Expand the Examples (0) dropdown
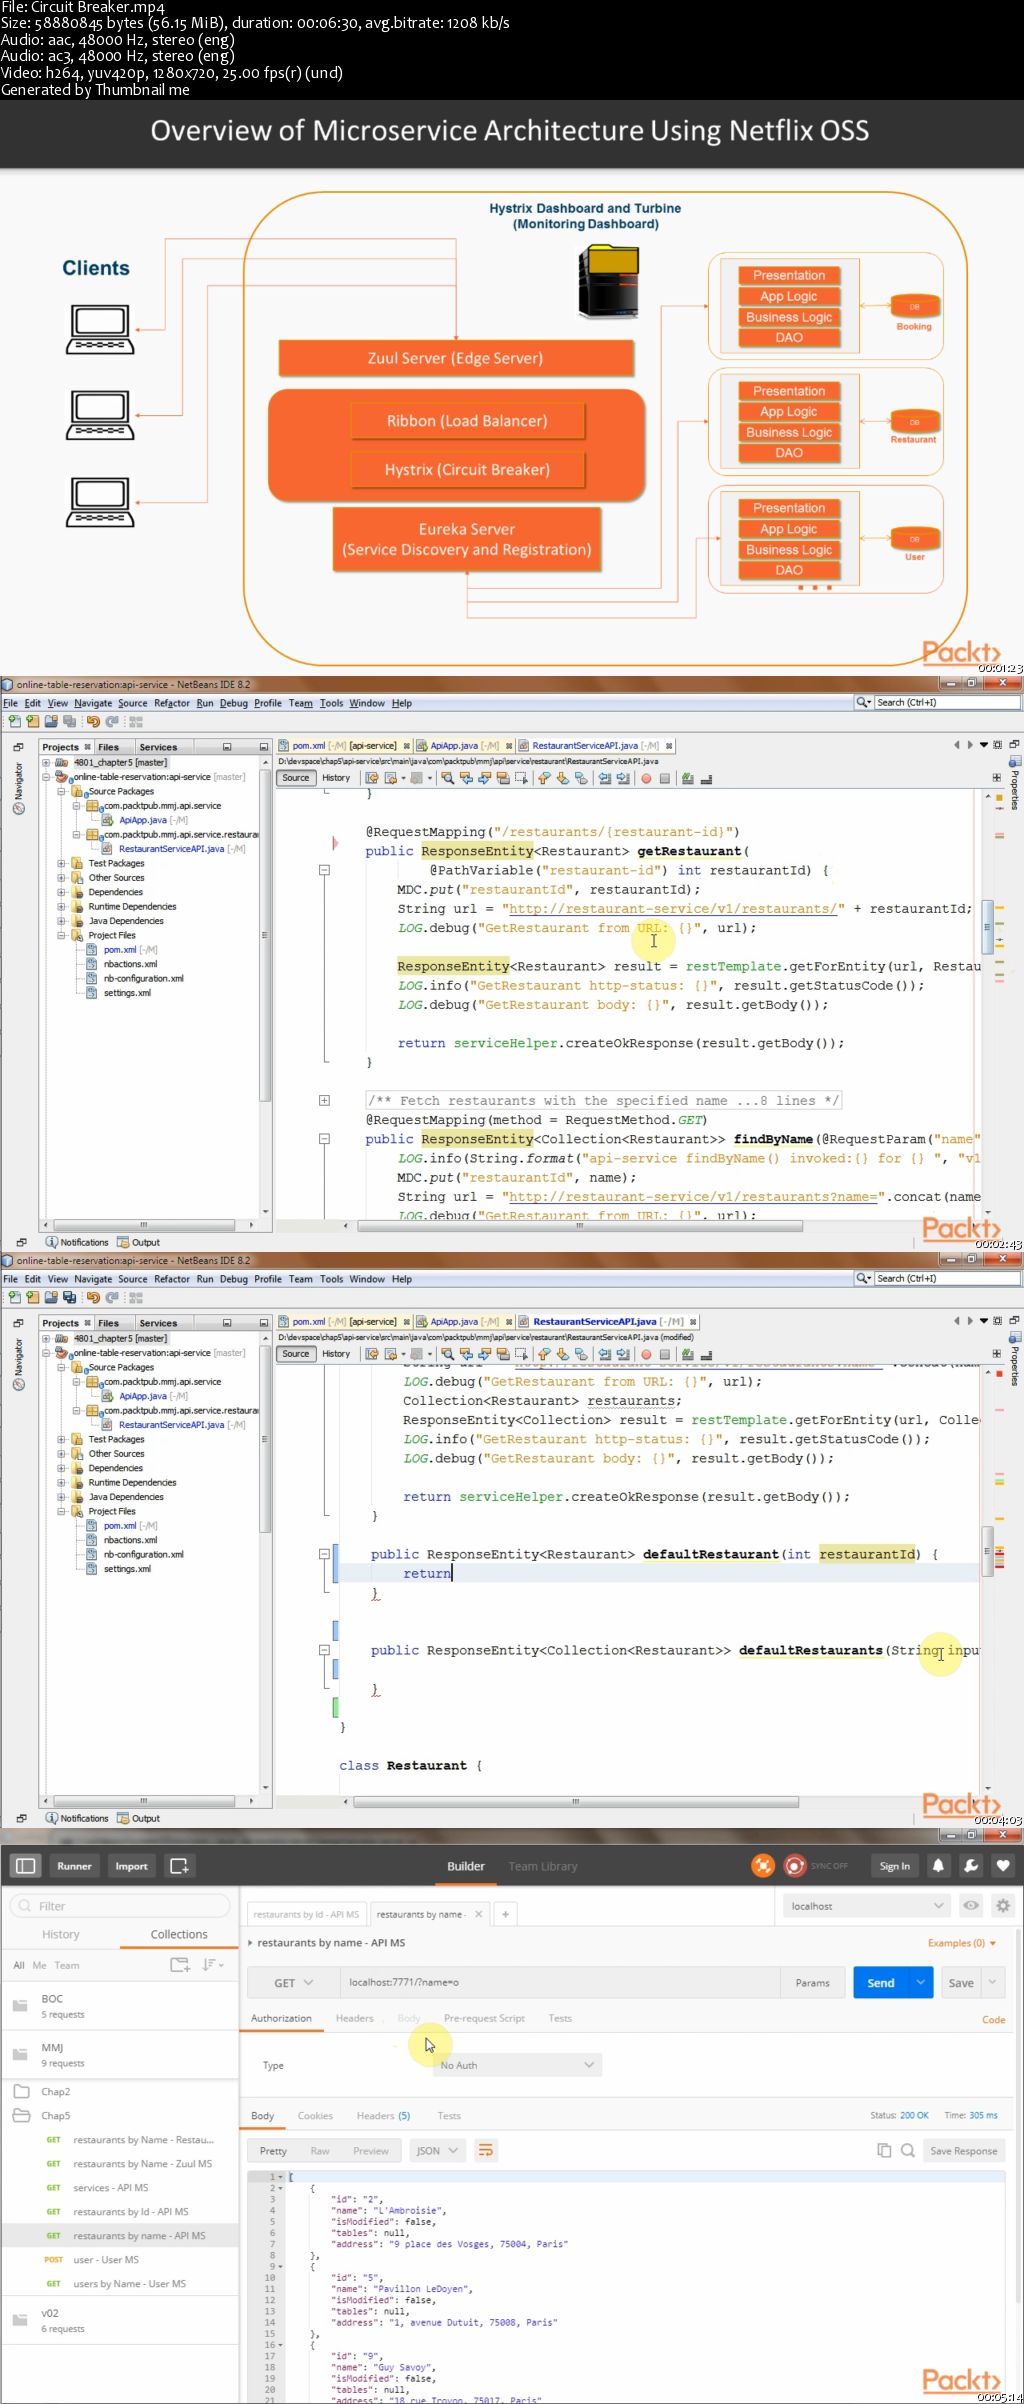This screenshot has height=2404, width=1024. coord(961,1943)
